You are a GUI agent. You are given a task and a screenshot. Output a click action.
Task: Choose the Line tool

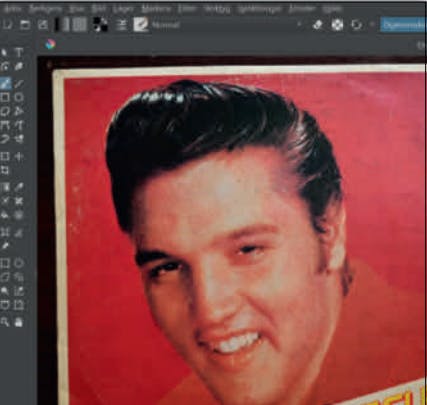pyautogui.click(x=19, y=83)
